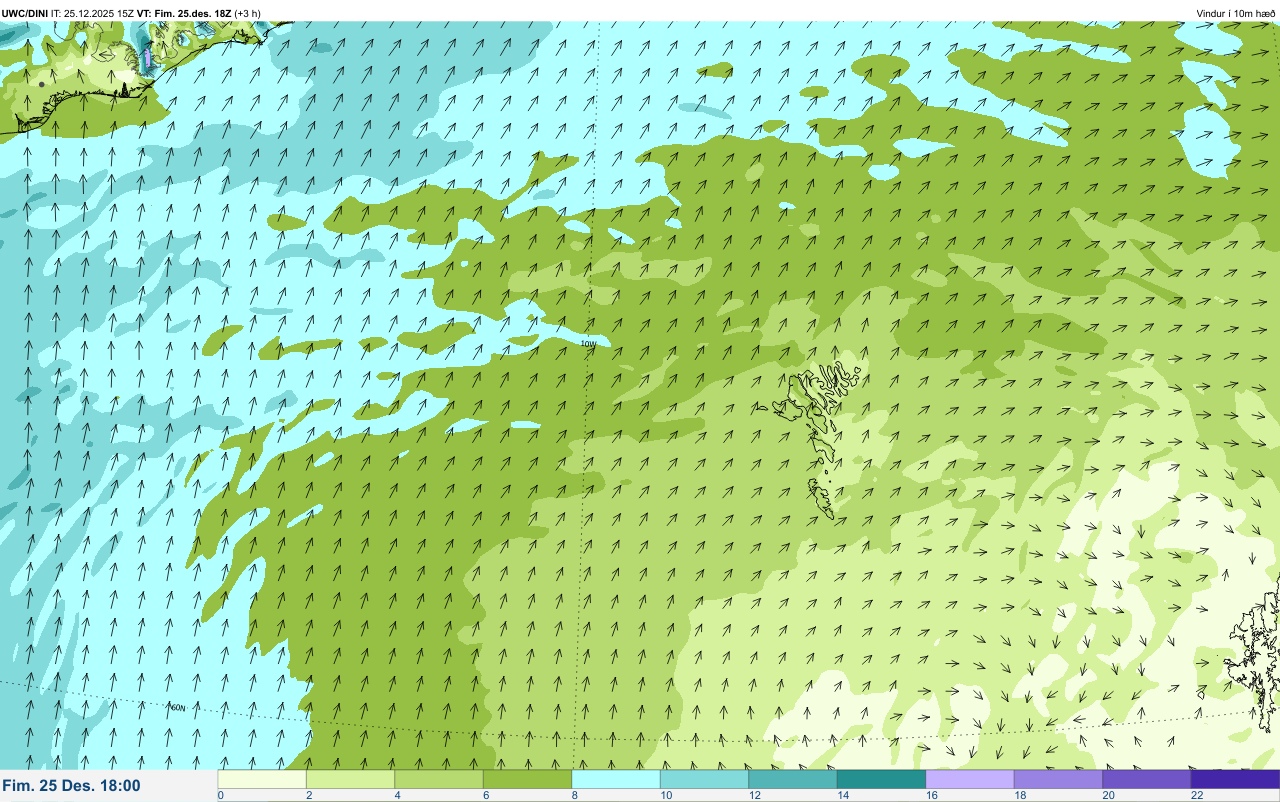Click the "Fim. 25 Des. 18:00" date label

(71, 786)
